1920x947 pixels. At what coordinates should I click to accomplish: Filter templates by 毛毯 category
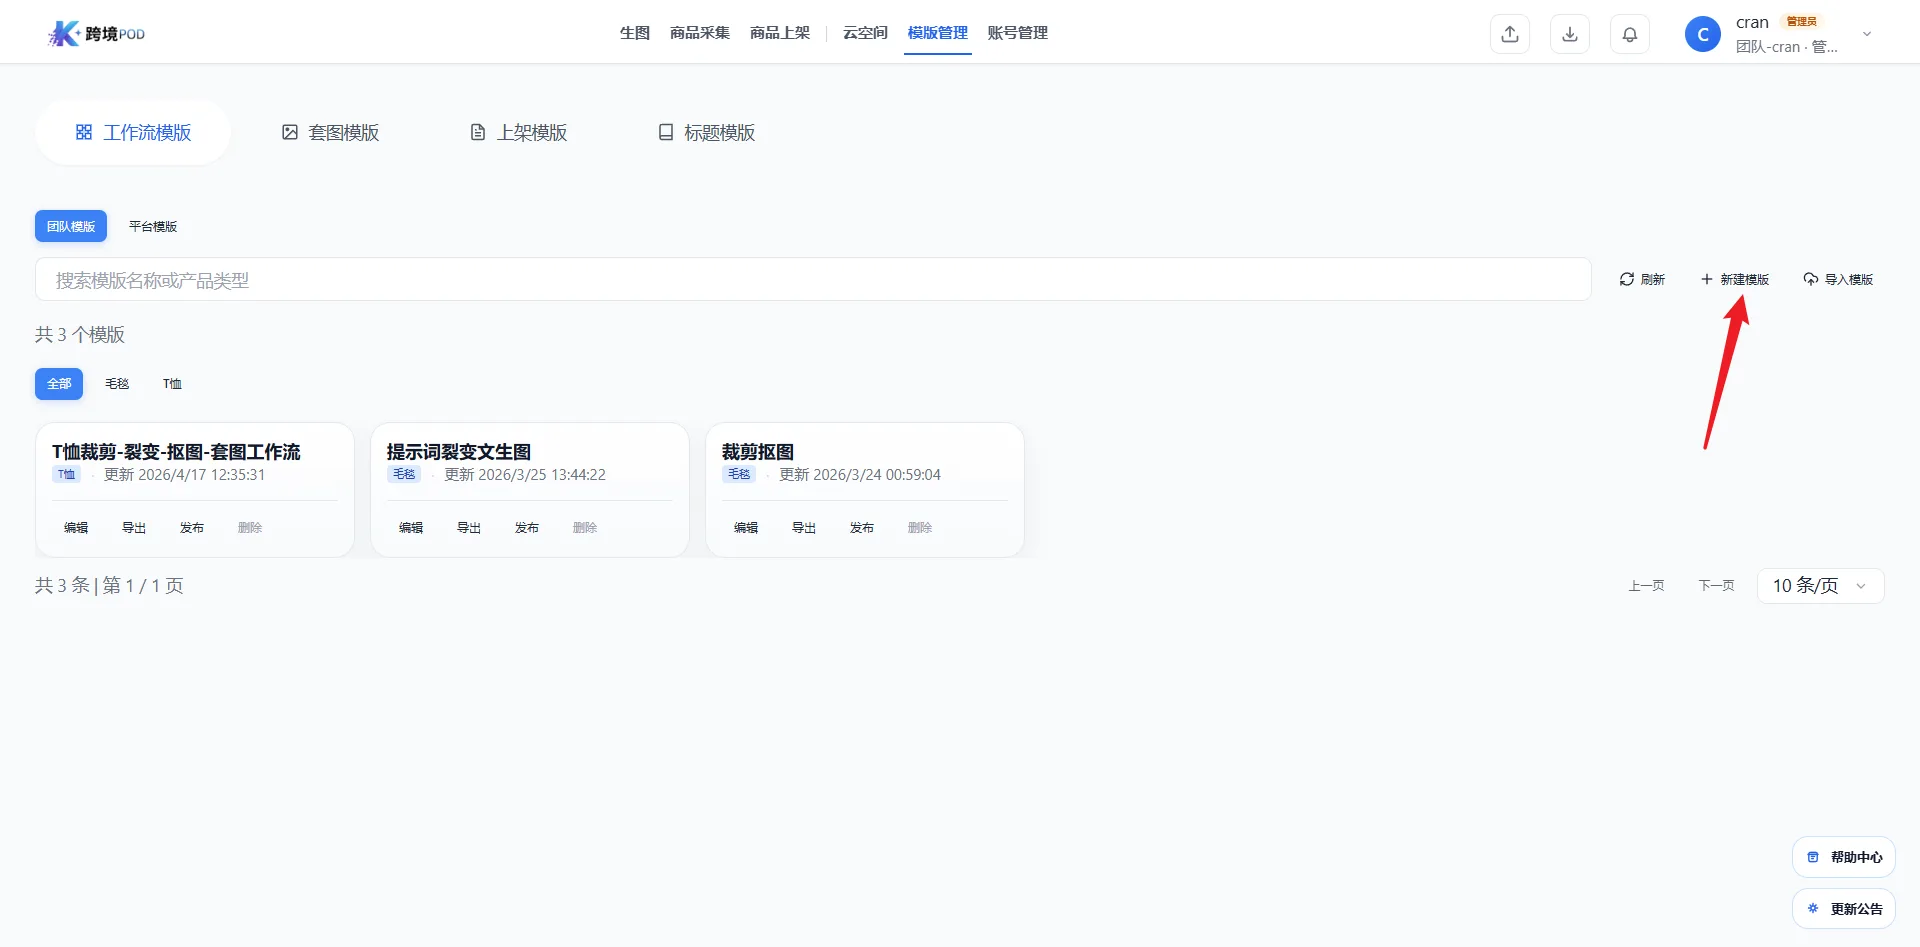[x=117, y=384]
